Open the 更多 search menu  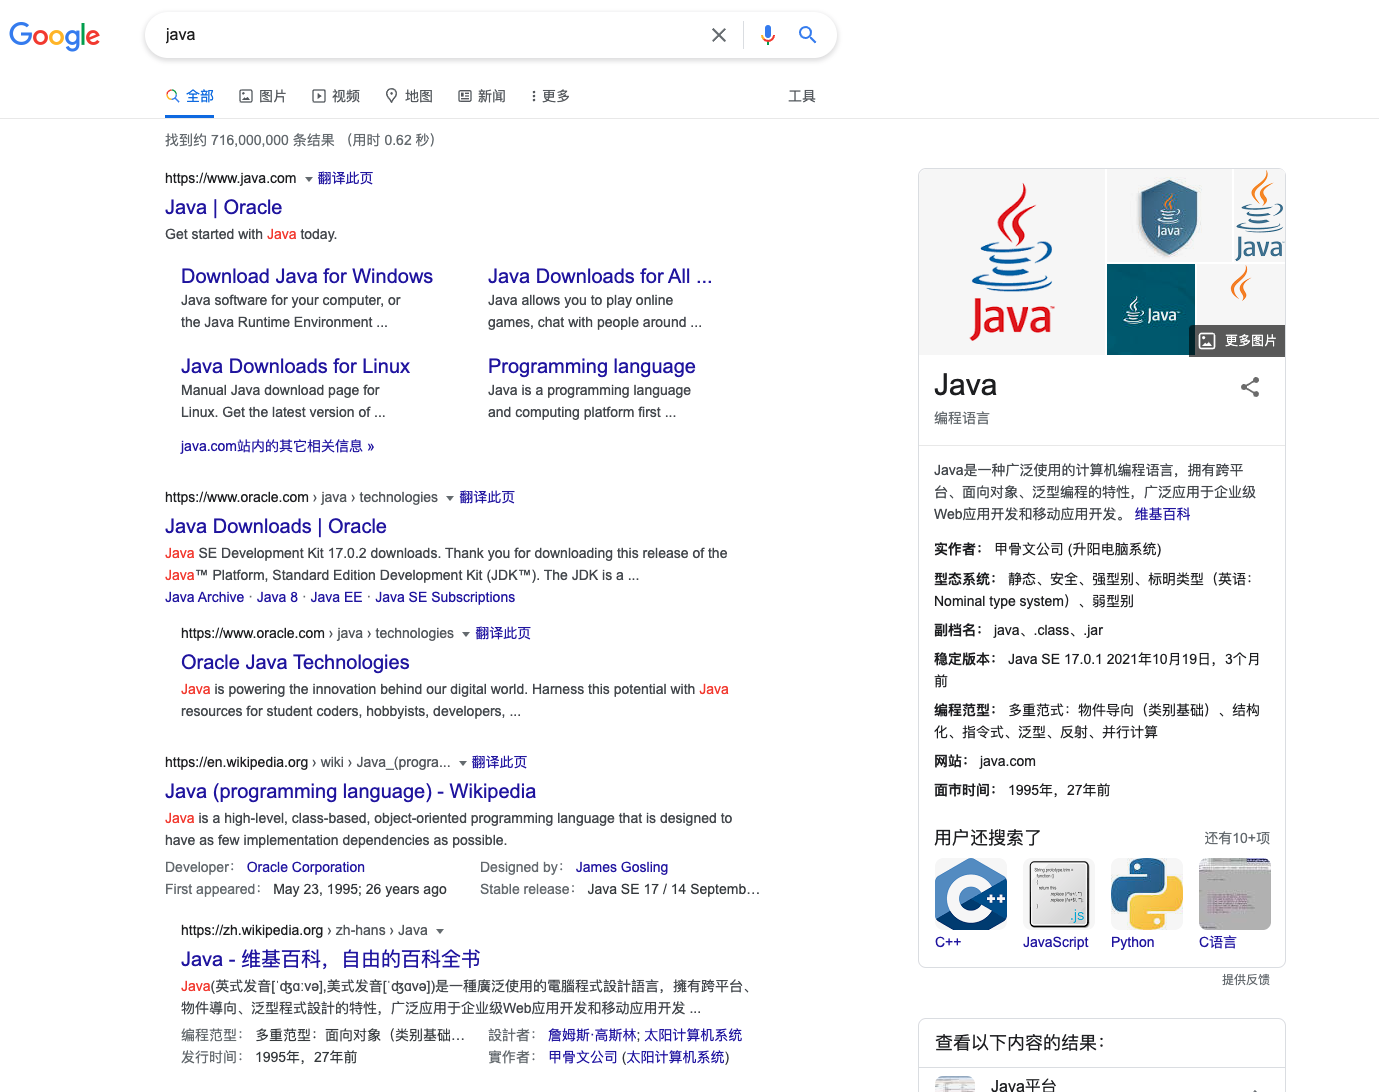click(550, 96)
